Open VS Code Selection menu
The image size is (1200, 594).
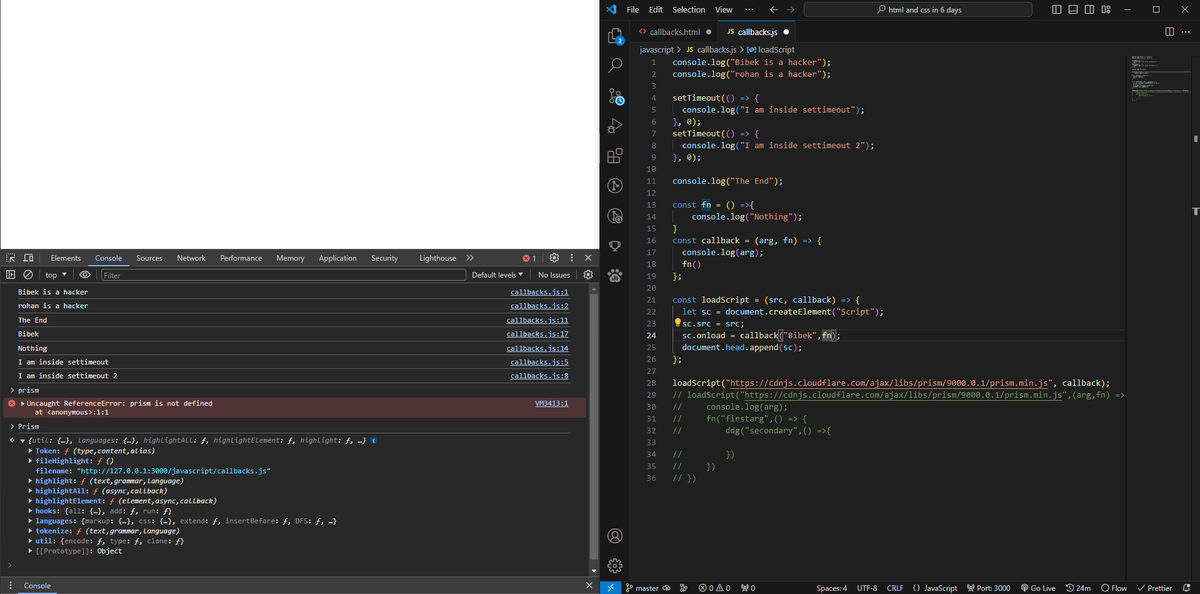point(688,9)
